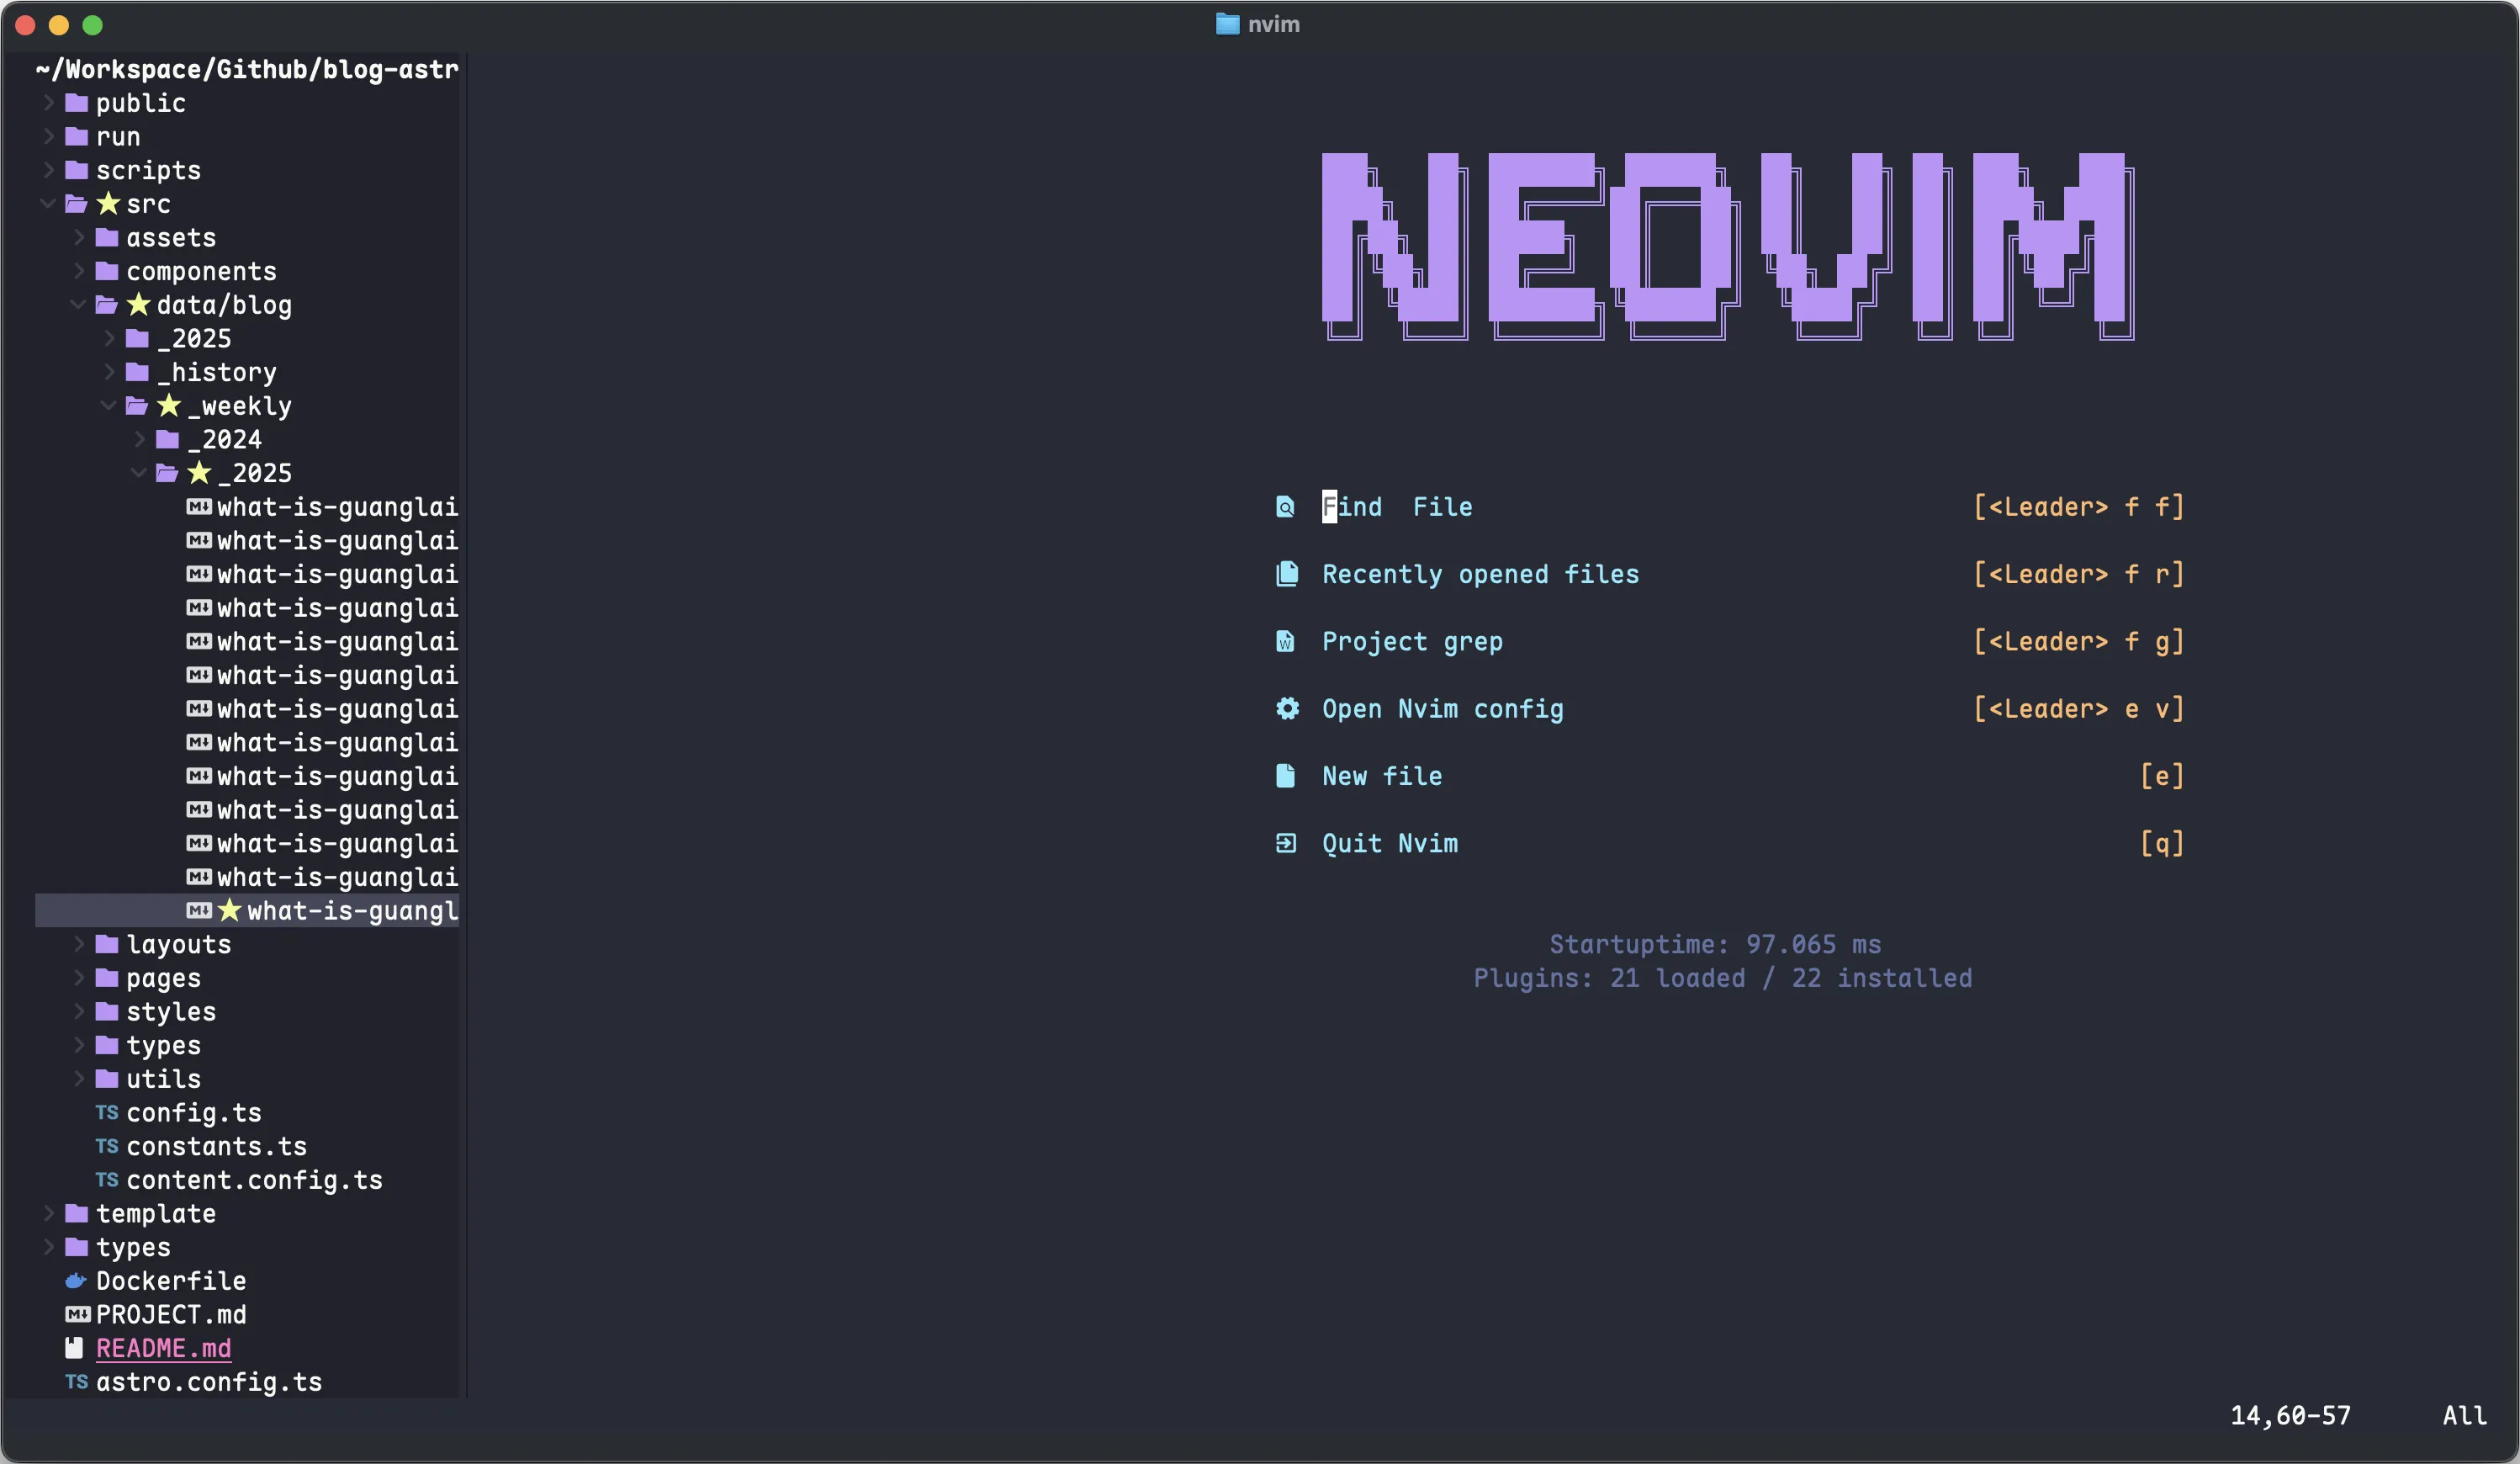Open the astro.config.ts file name
This screenshot has width=2520, height=1464.
209,1382
